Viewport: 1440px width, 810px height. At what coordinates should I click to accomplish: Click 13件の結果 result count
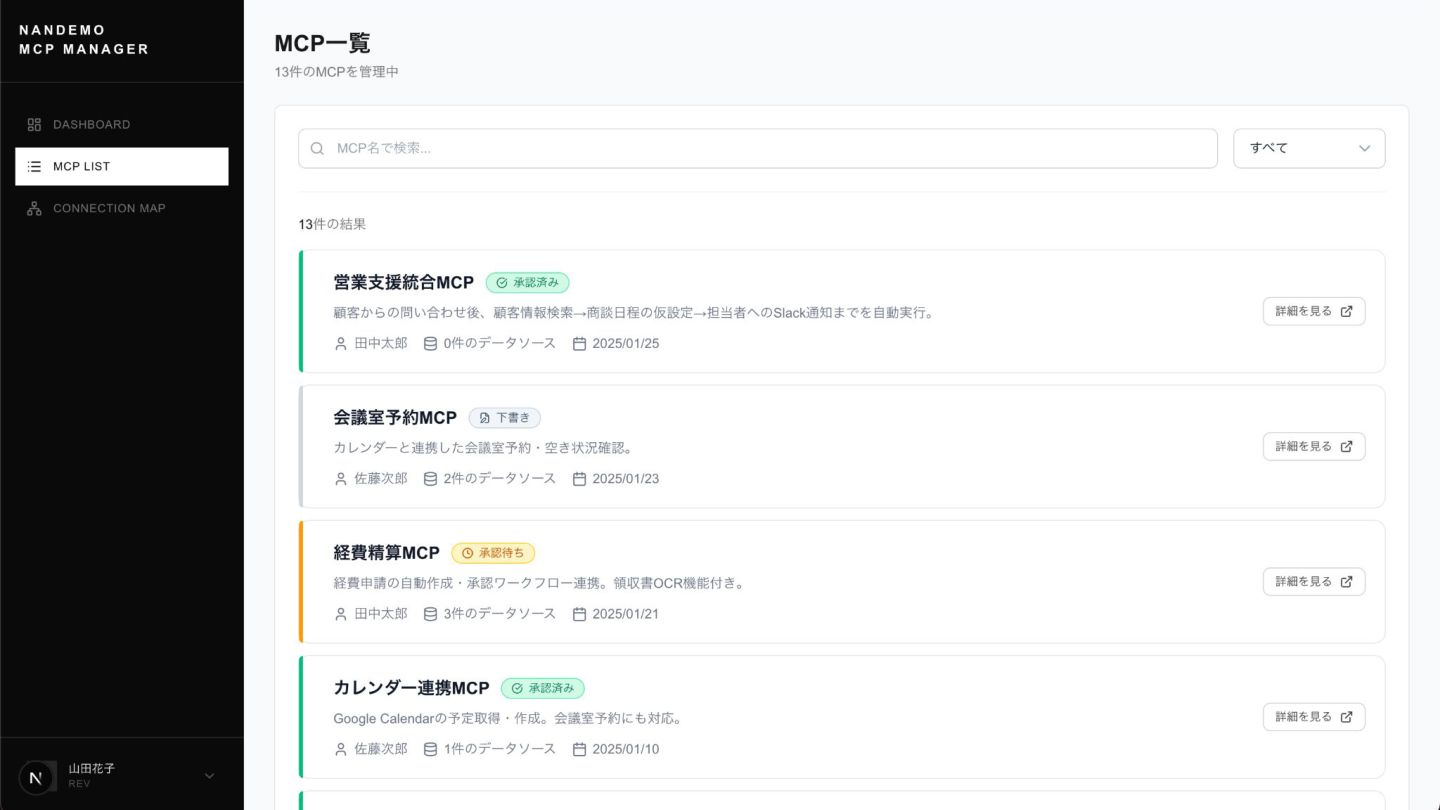332,224
